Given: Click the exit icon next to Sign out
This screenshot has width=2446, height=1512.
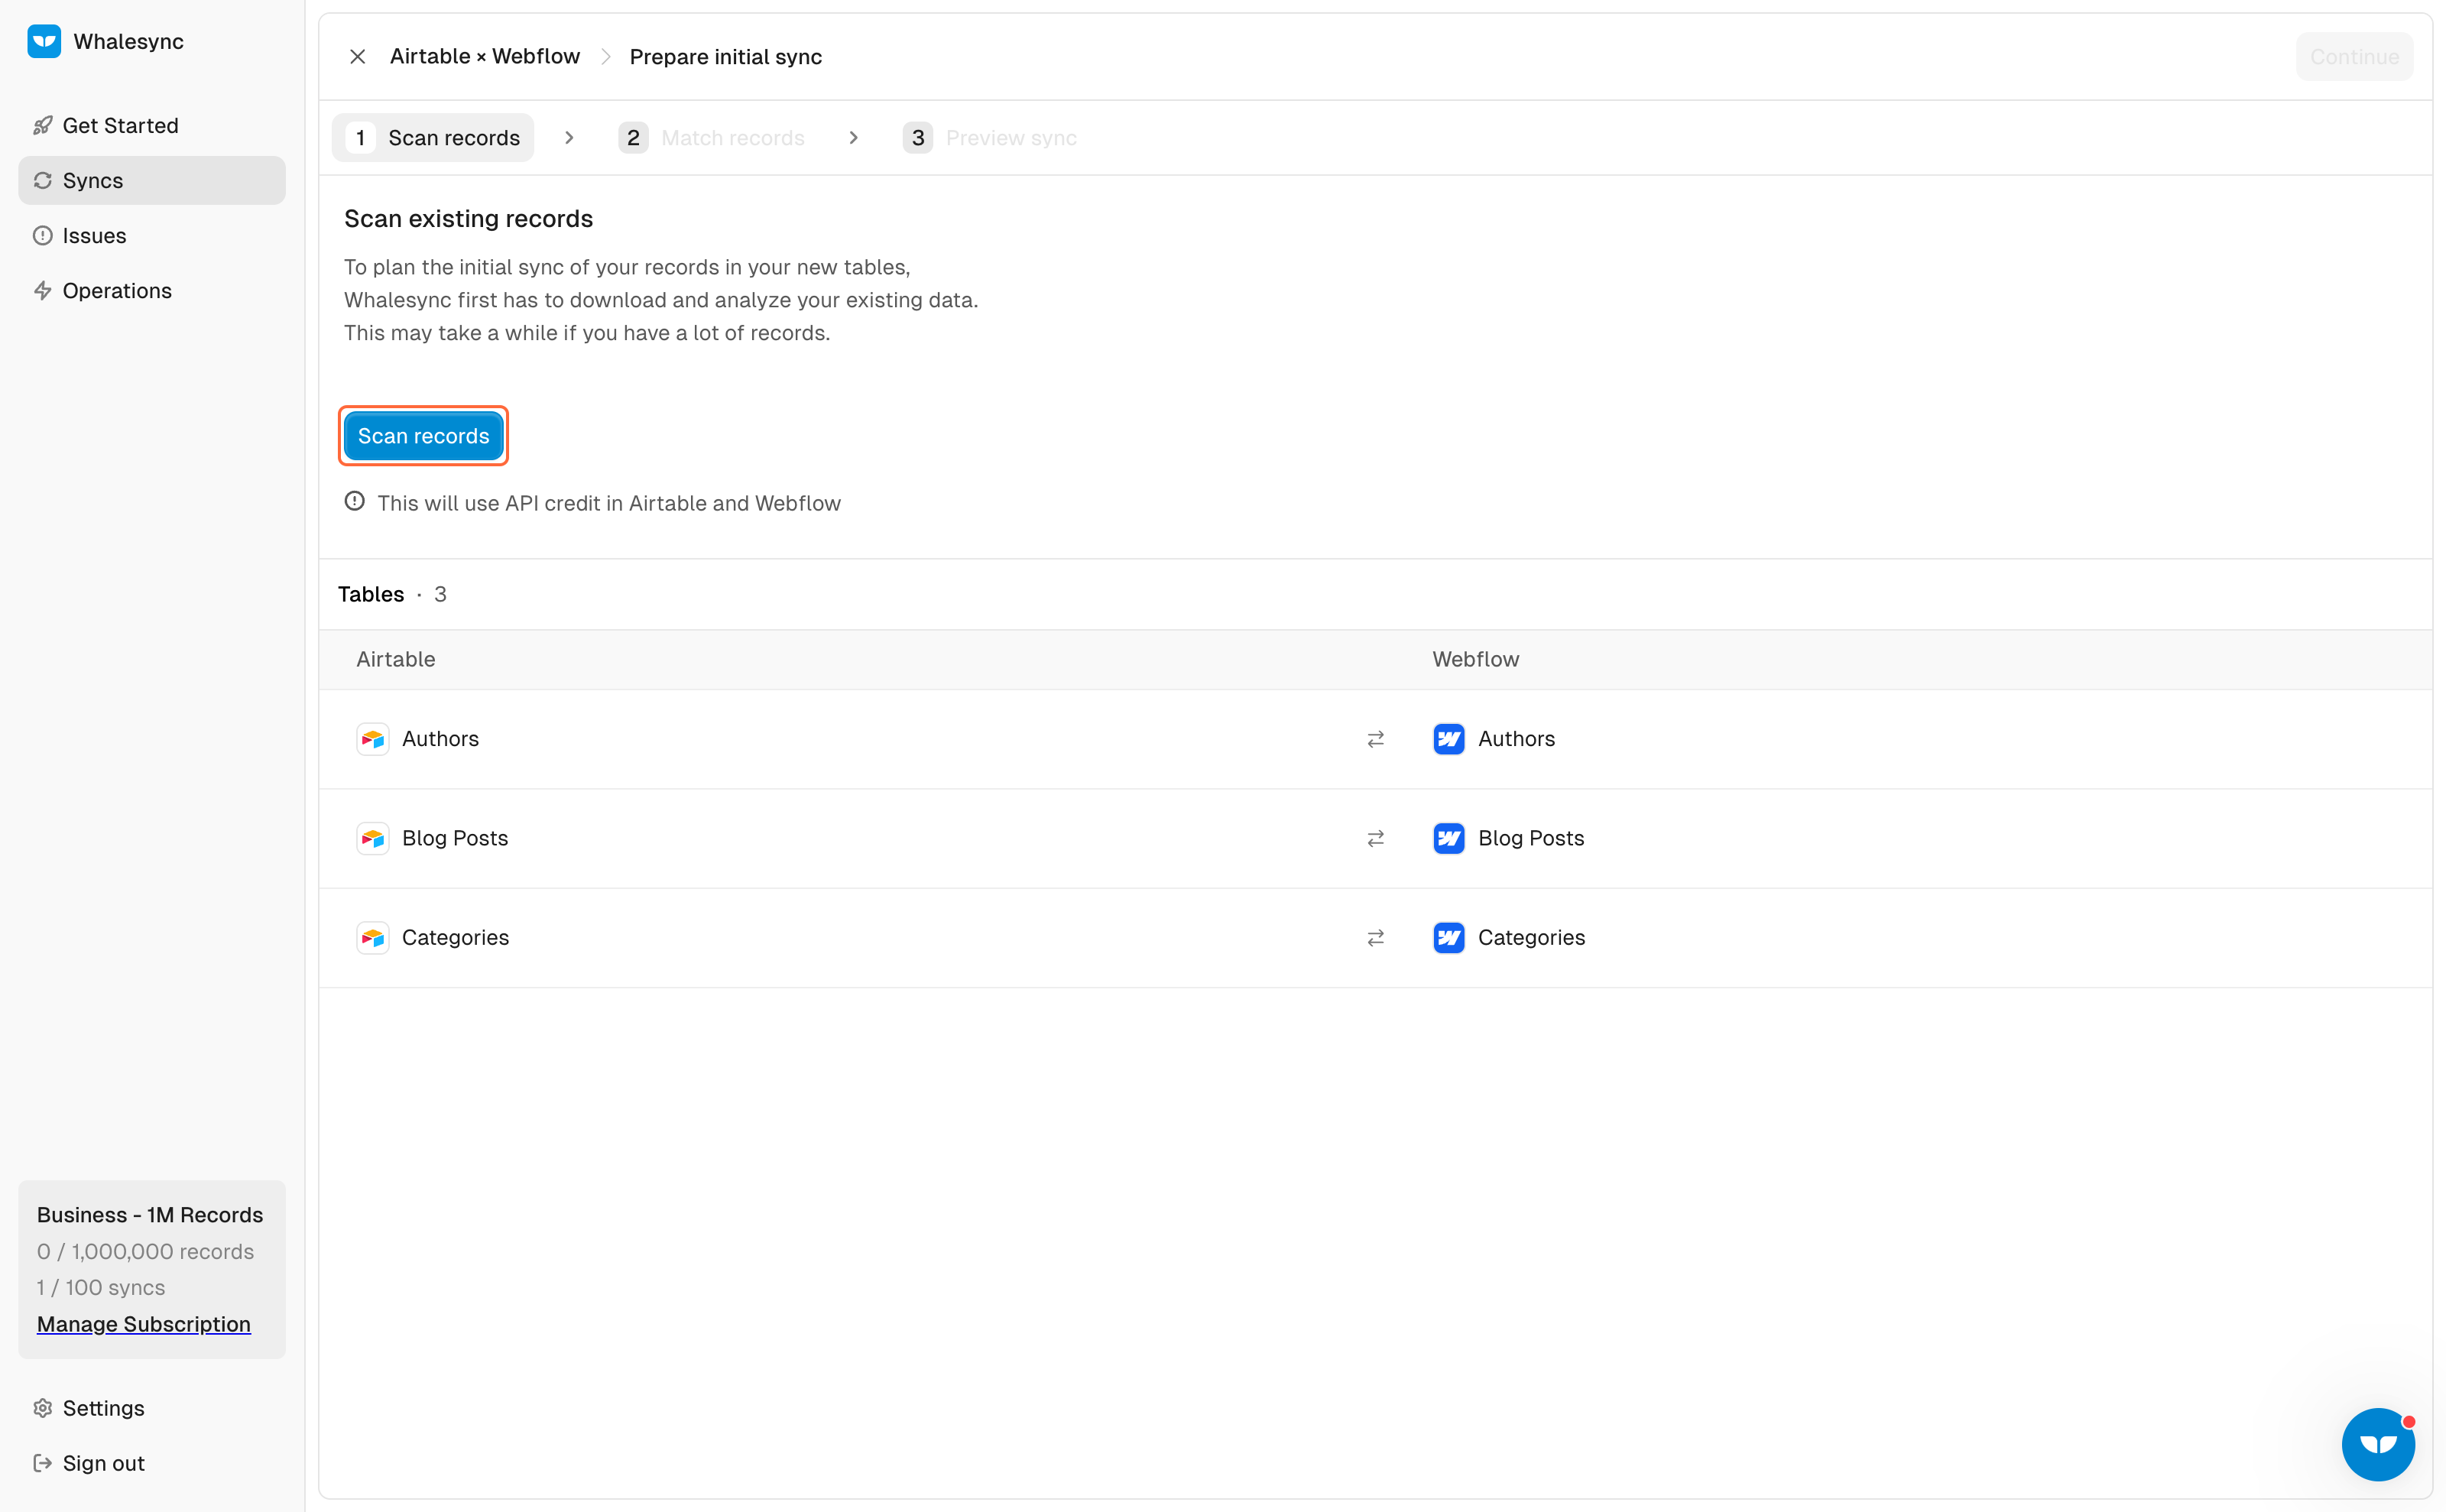Looking at the screenshot, I should point(42,1462).
